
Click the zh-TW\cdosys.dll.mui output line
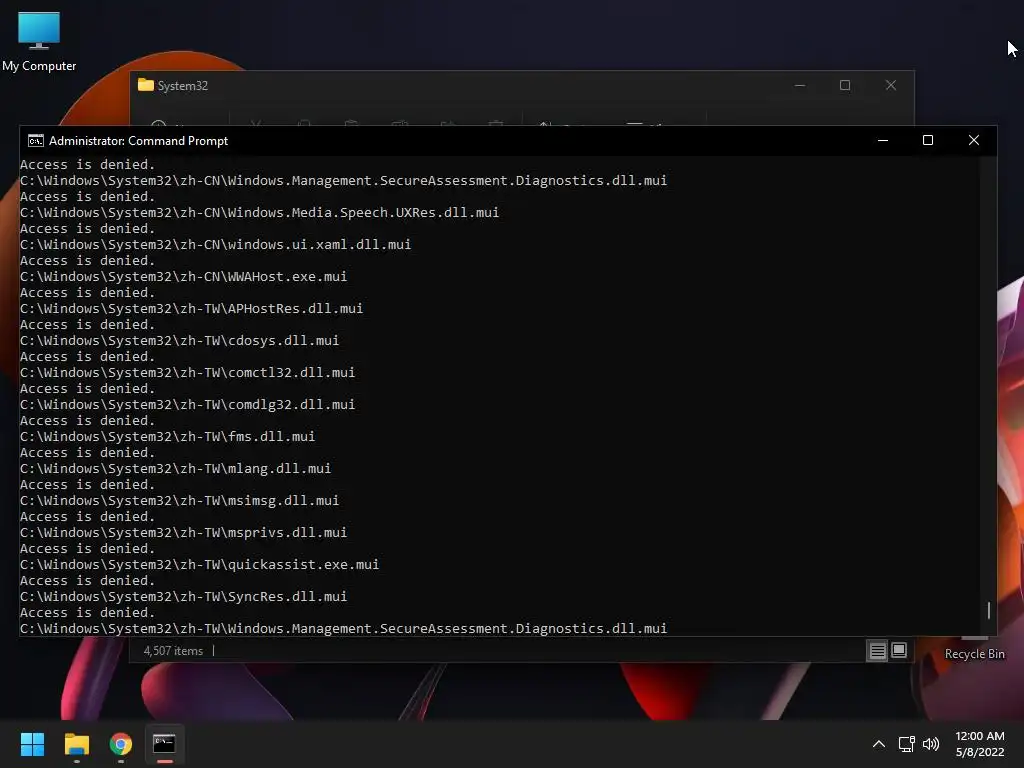point(180,340)
